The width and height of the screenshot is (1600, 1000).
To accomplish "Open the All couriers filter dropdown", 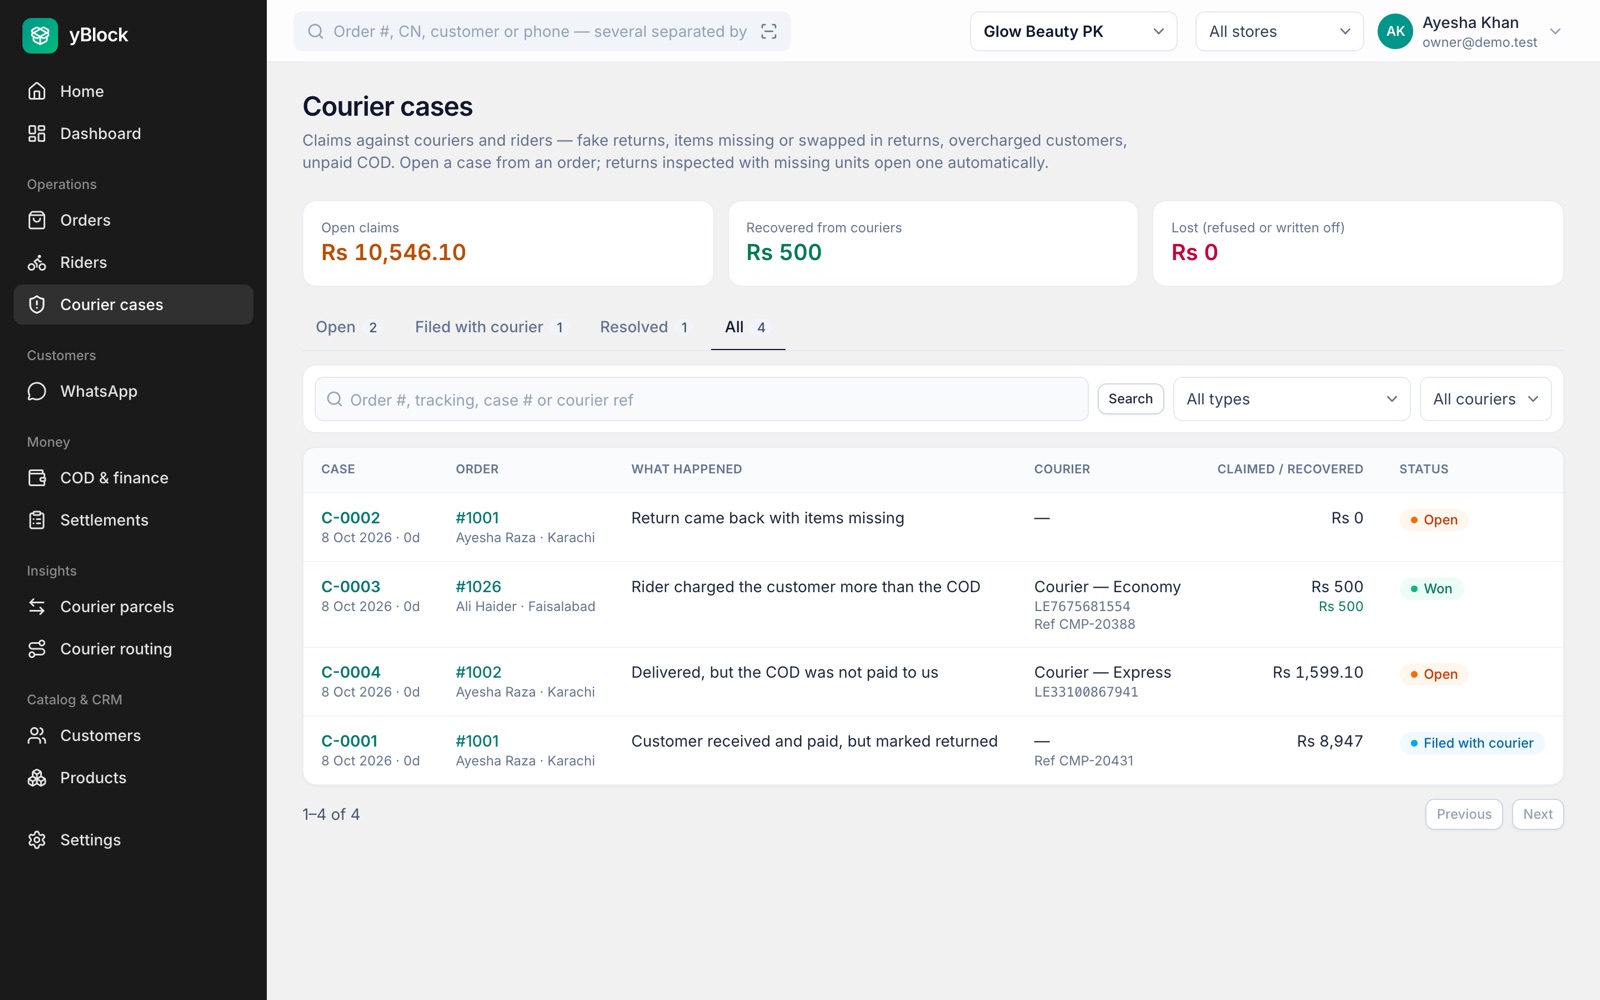I will pos(1485,399).
